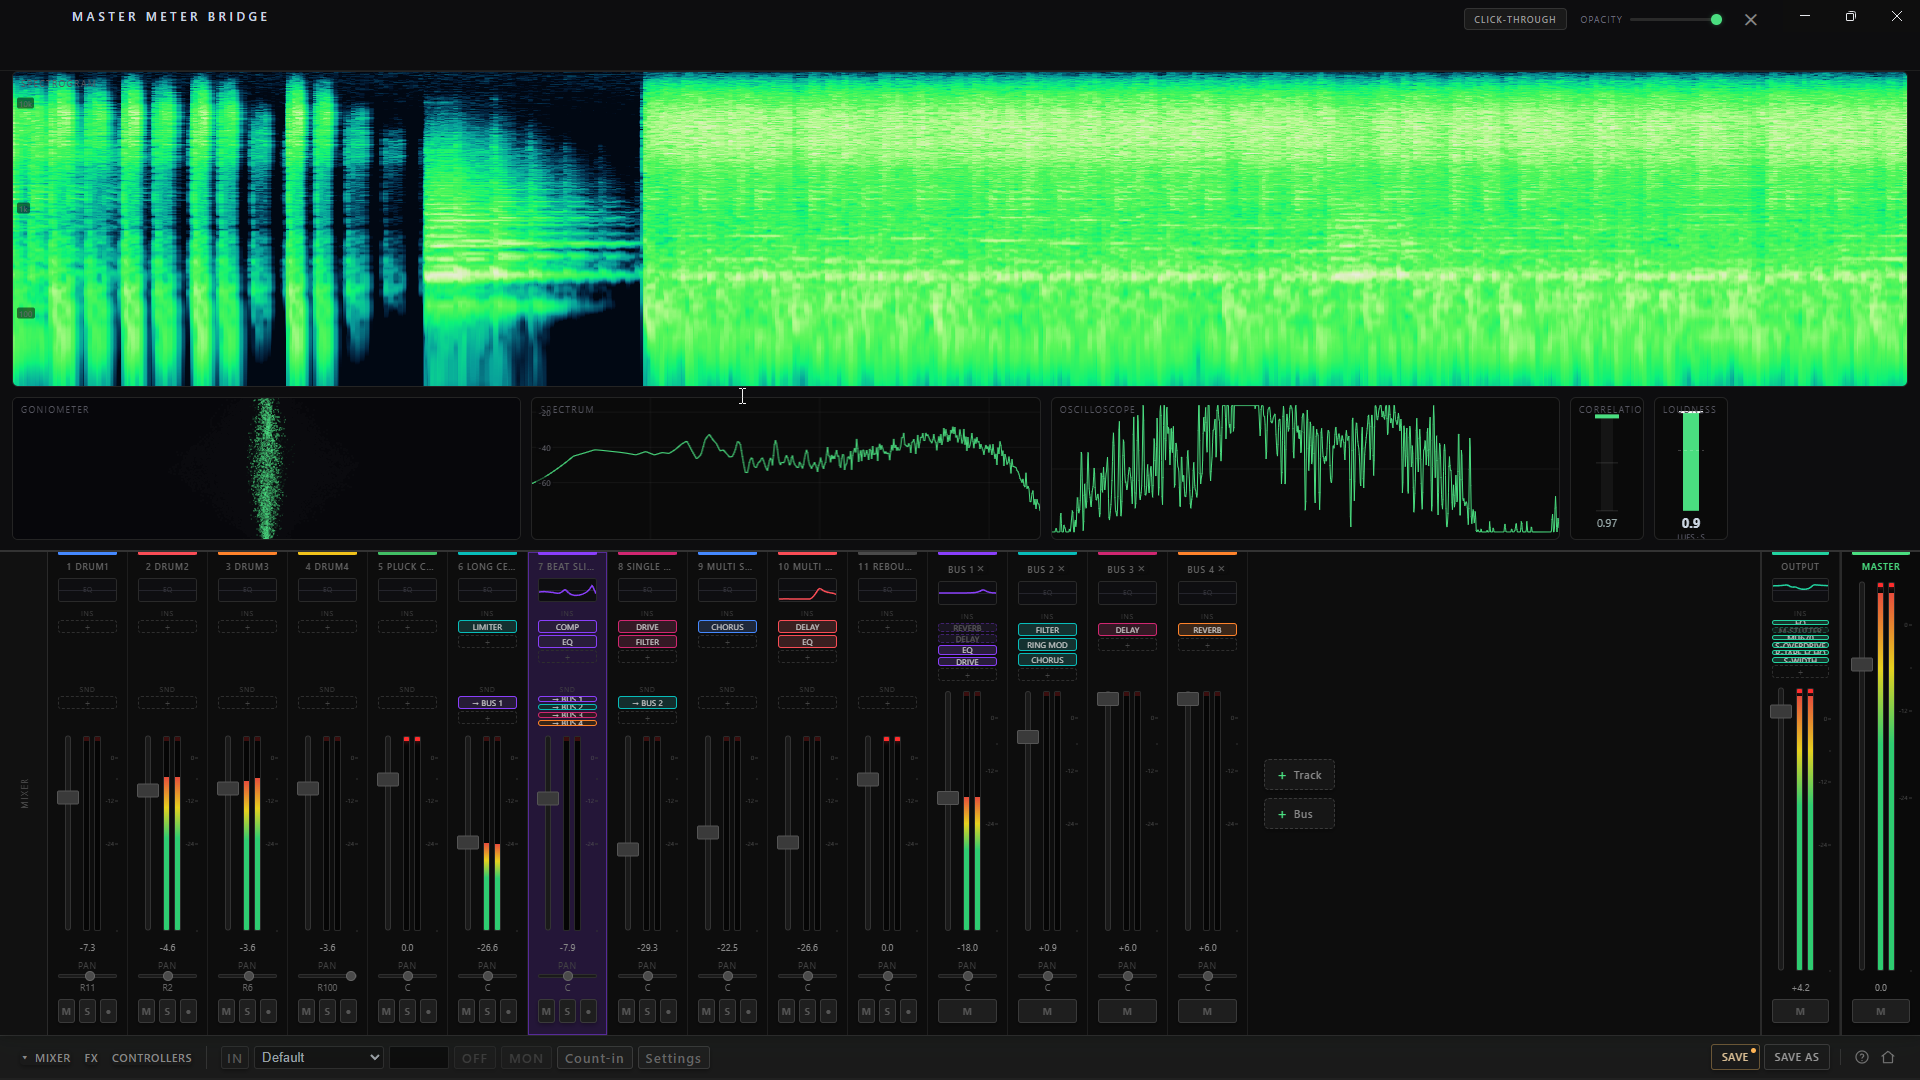Viewport: 1920px width, 1080px height.
Task: Open RING MOD insert on BUS 2
Action: tap(1047, 645)
